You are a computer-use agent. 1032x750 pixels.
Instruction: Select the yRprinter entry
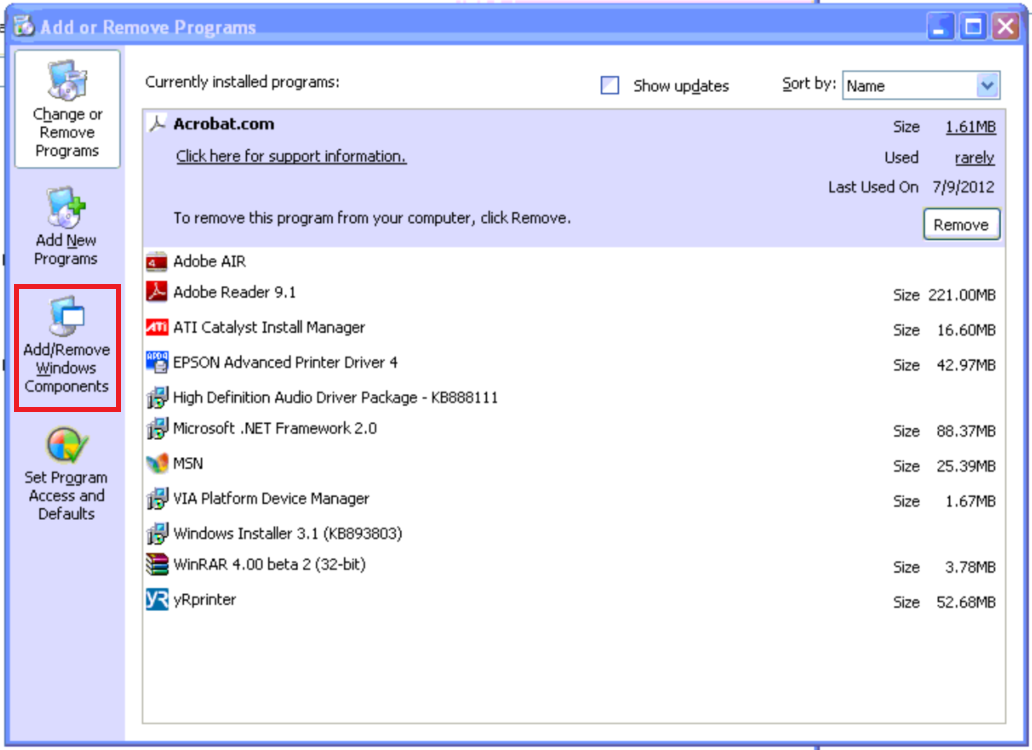(x=573, y=600)
